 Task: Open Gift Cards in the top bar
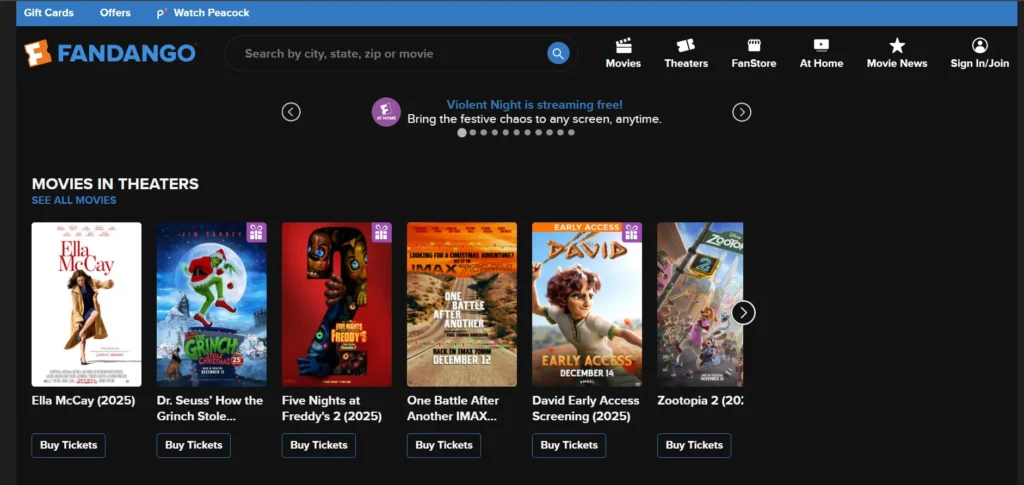(x=49, y=13)
